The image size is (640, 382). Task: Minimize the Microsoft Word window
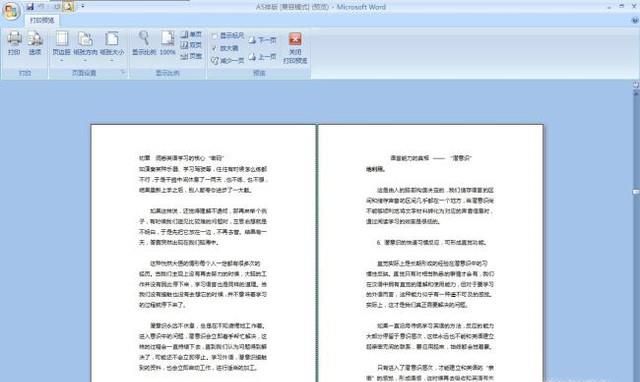(609, 7)
